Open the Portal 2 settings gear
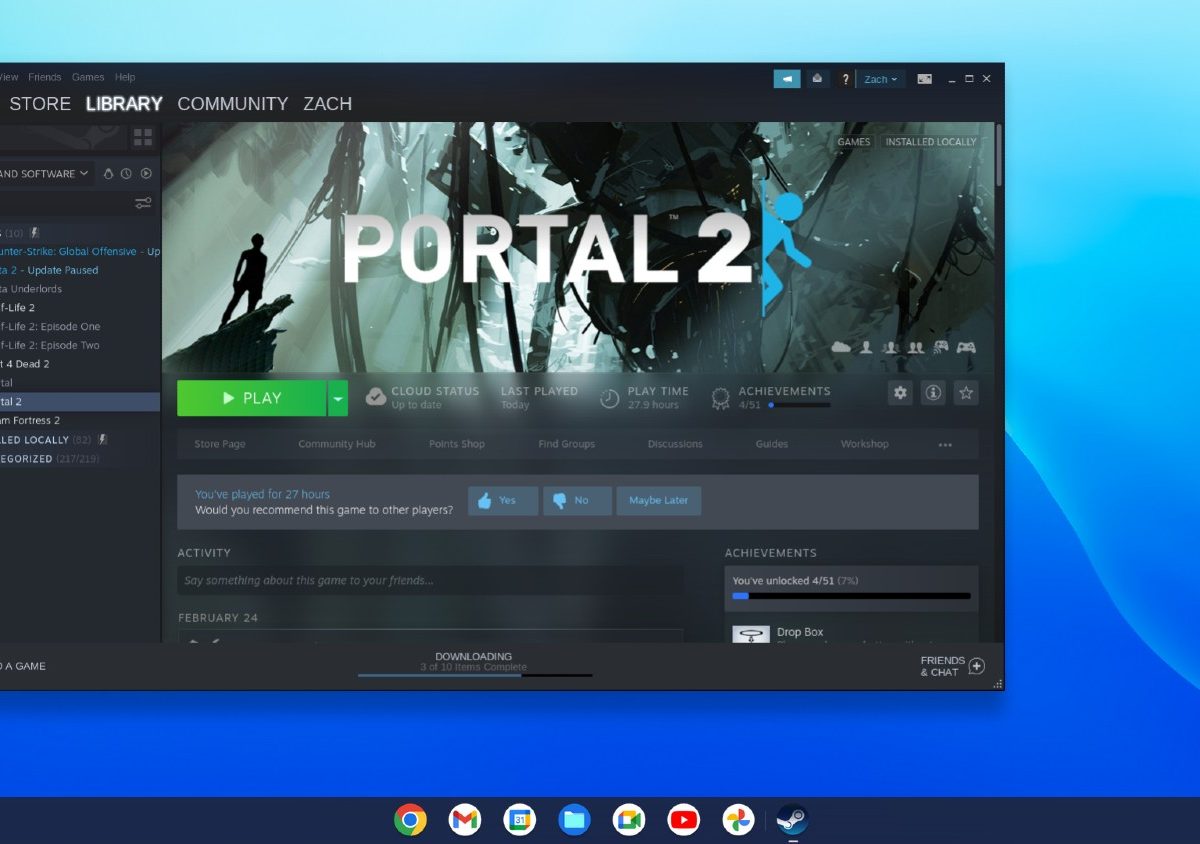Viewport: 1200px width, 844px height. pos(900,394)
